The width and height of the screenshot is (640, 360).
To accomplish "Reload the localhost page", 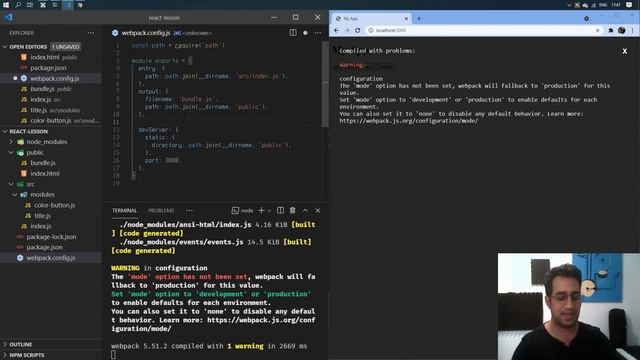I will point(358,30).
